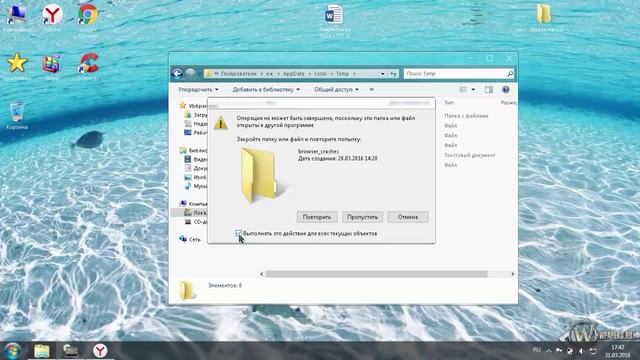Screen dimensions: 640x360
Task: Open the yellow star desktop shortcut
Action: 17,65
